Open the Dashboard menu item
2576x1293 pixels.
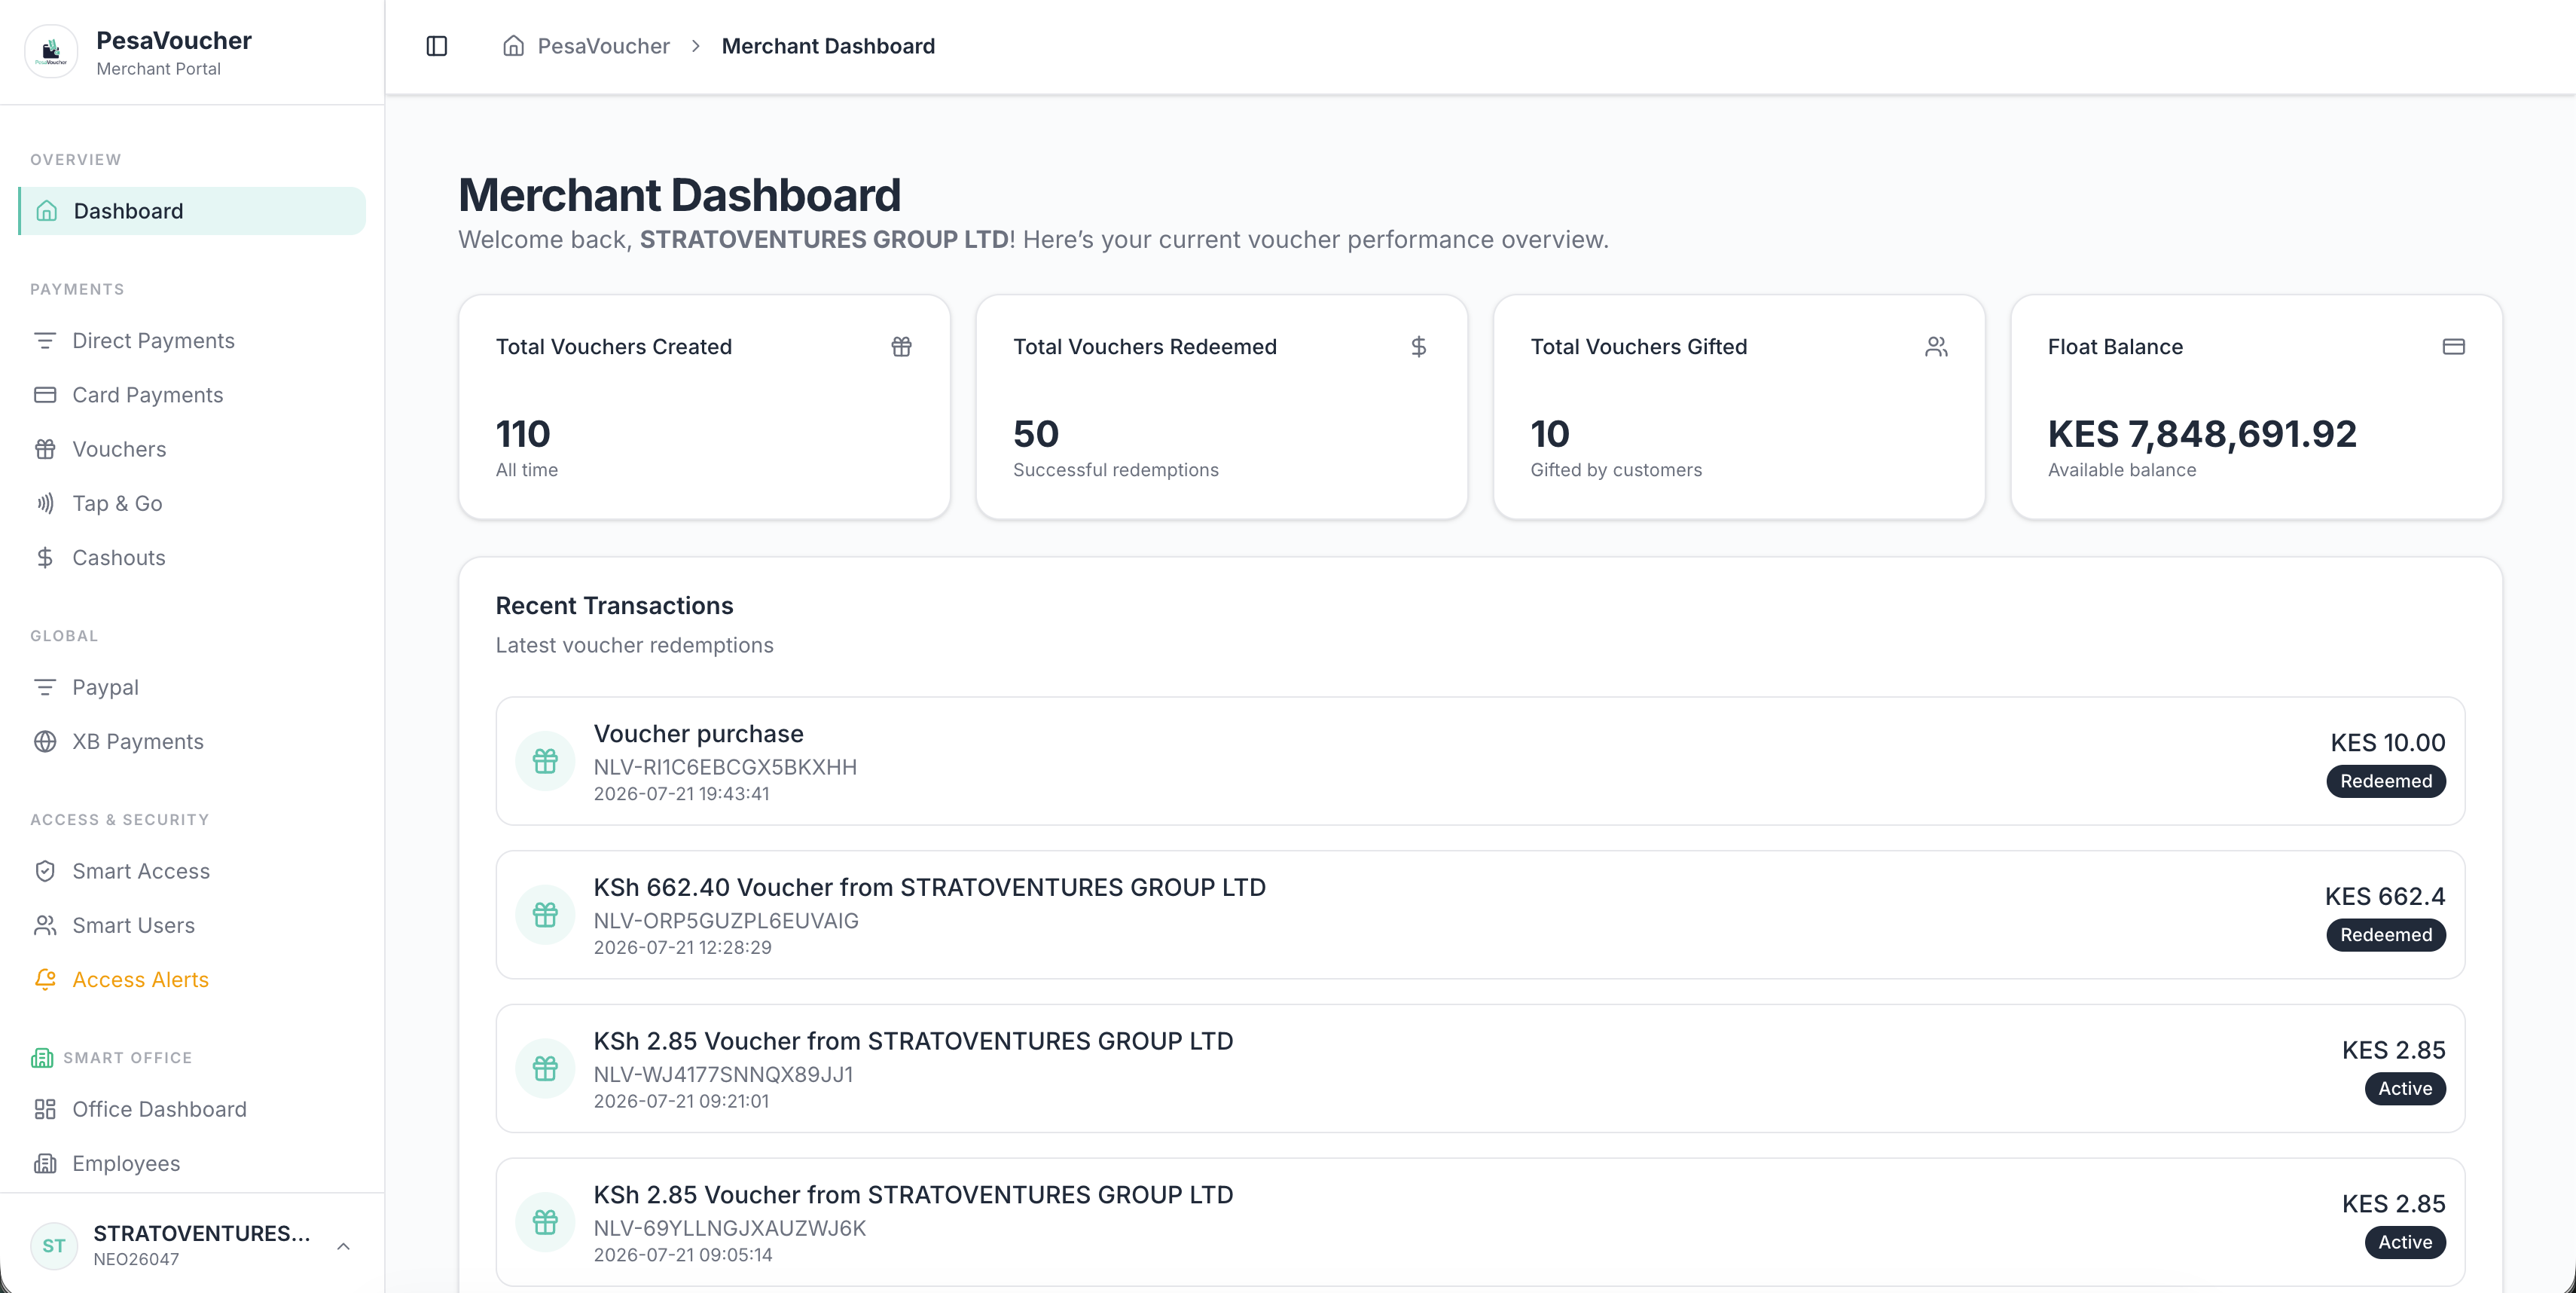click(192, 211)
